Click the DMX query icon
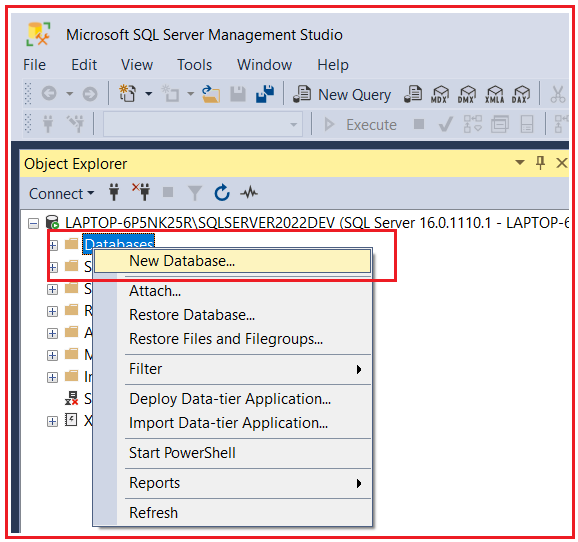The image size is (578, 542). (x=467, y=94)
